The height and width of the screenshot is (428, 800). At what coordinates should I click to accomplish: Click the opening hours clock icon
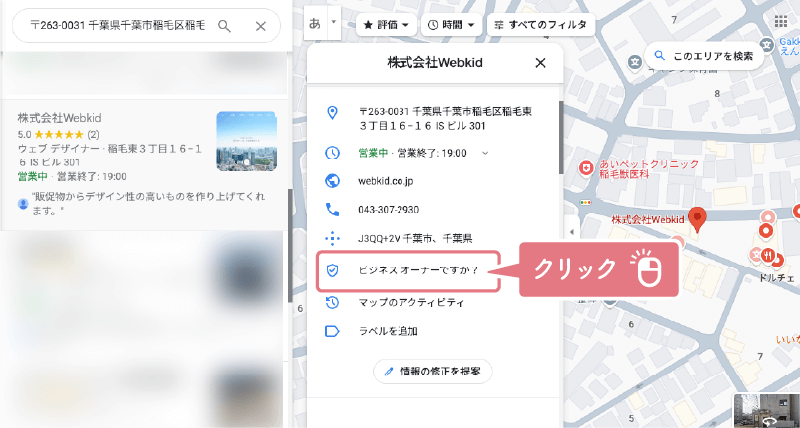pos(332,153)
